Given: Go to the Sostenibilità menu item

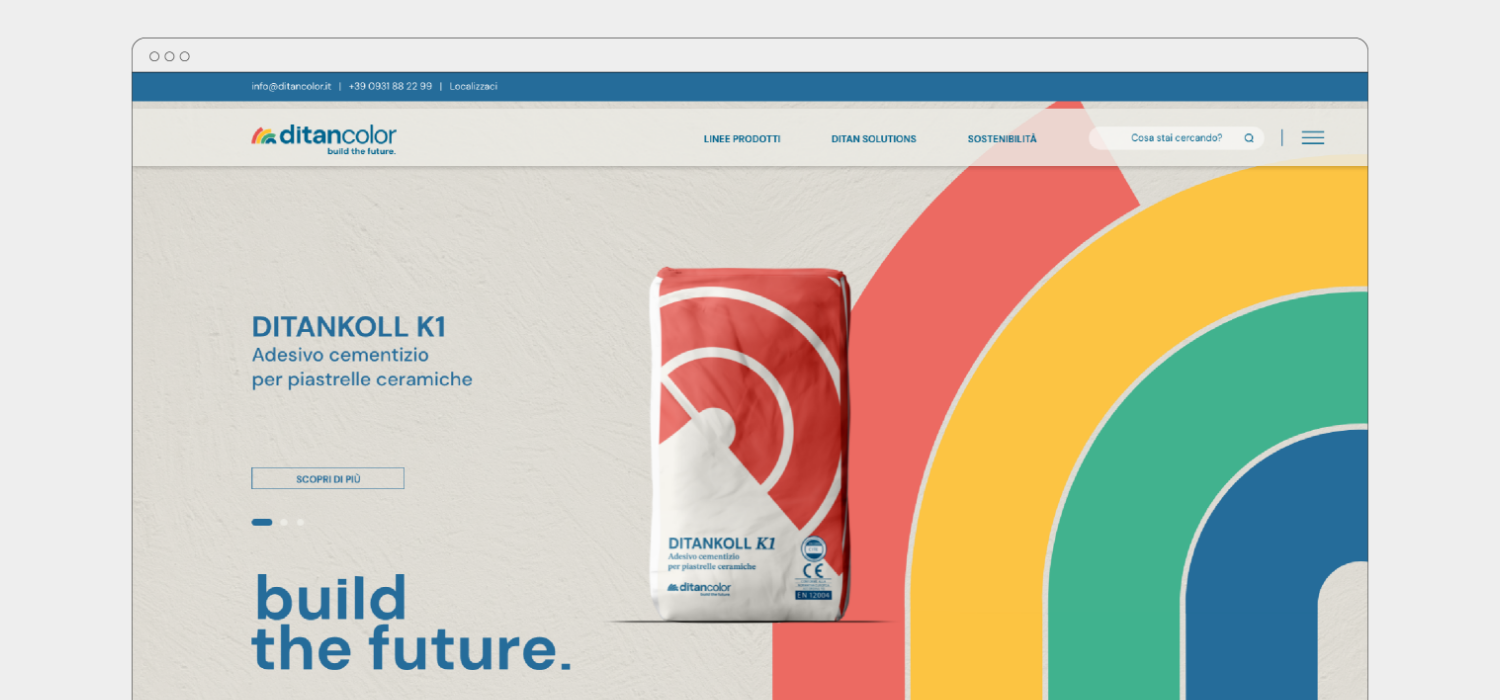Looking at the screenshot, I should pyautogui.click(x=1002, y=139).
